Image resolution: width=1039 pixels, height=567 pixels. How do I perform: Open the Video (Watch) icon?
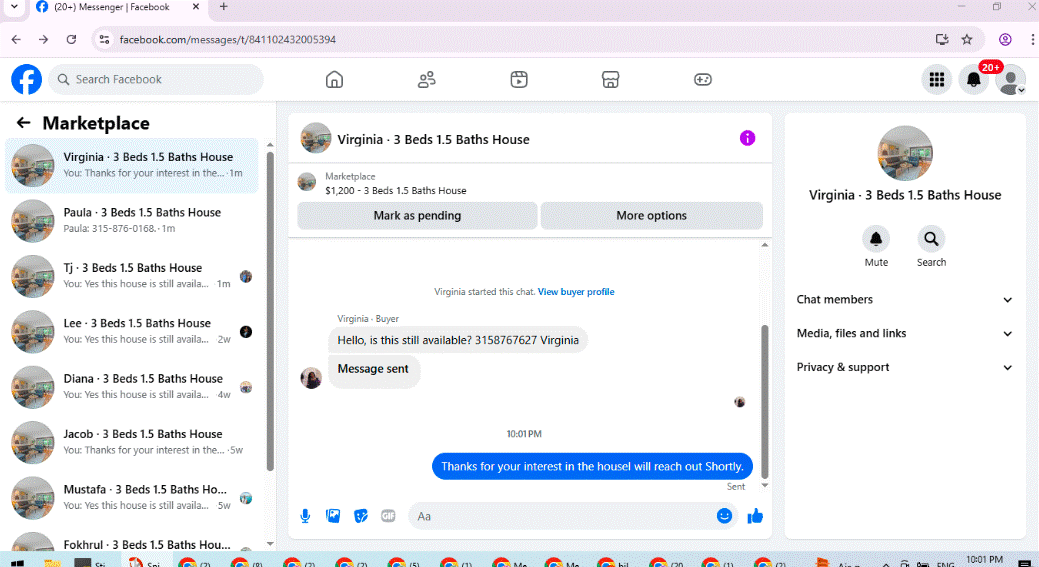click(x=519, y=79)
